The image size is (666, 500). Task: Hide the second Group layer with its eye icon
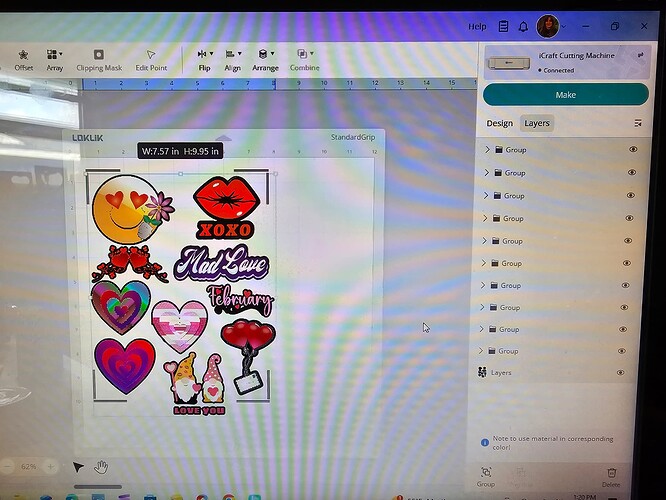pos(632,172)
